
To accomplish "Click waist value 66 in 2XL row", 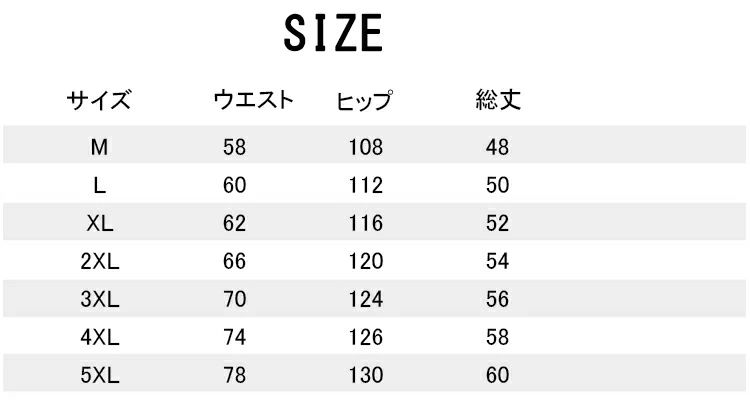I will (x=234, y=261).
